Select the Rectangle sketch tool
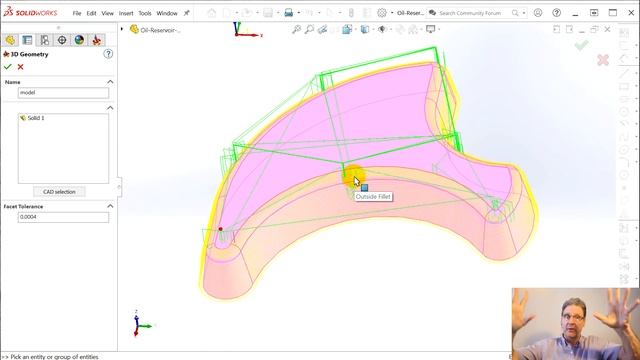This screenshot has height=360, width=640. tap(624, 86)
